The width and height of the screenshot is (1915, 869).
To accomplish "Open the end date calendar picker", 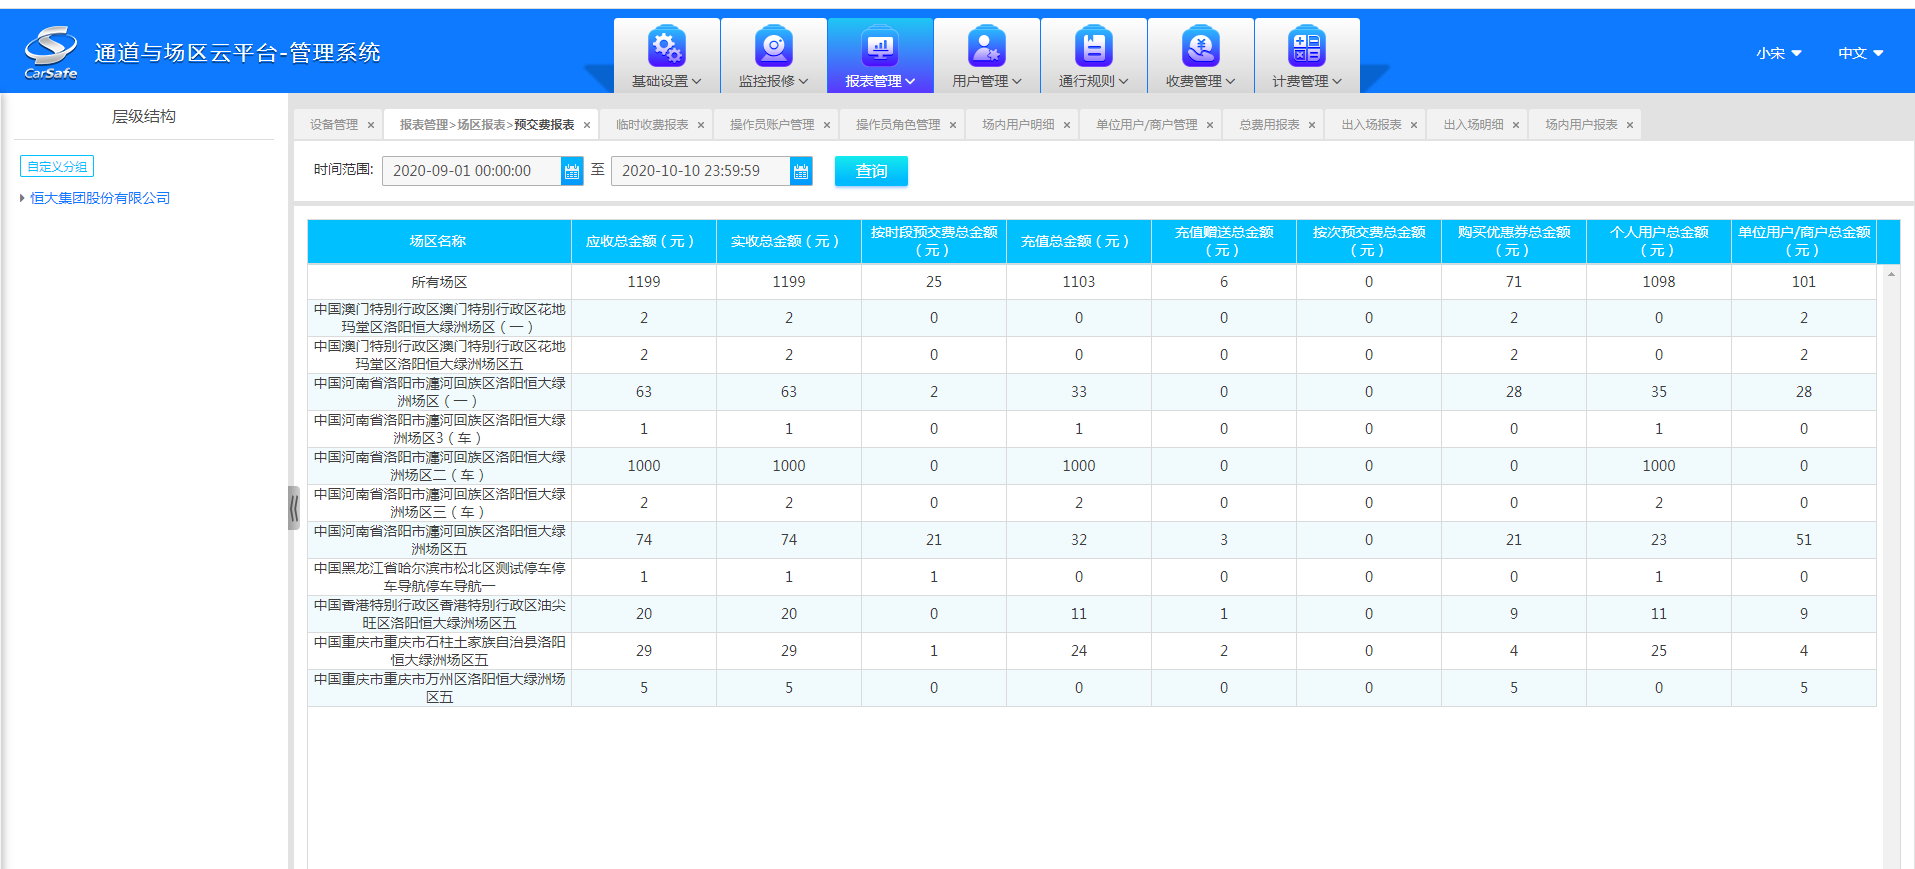I will [801, 172].
